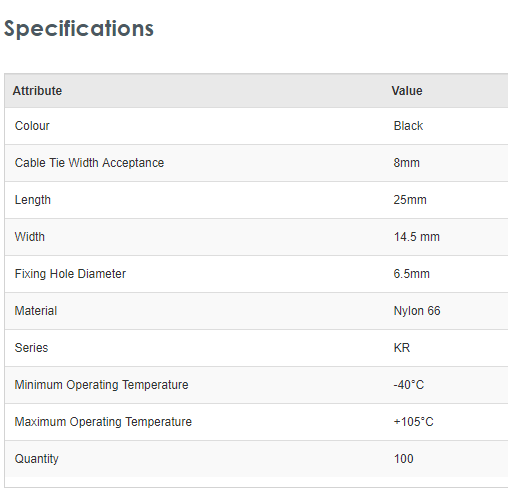Viewport: 508px width, 496px height.
Task: Click the -40°C temperature value
Action: pyautogui.click(x=409, y=385)
